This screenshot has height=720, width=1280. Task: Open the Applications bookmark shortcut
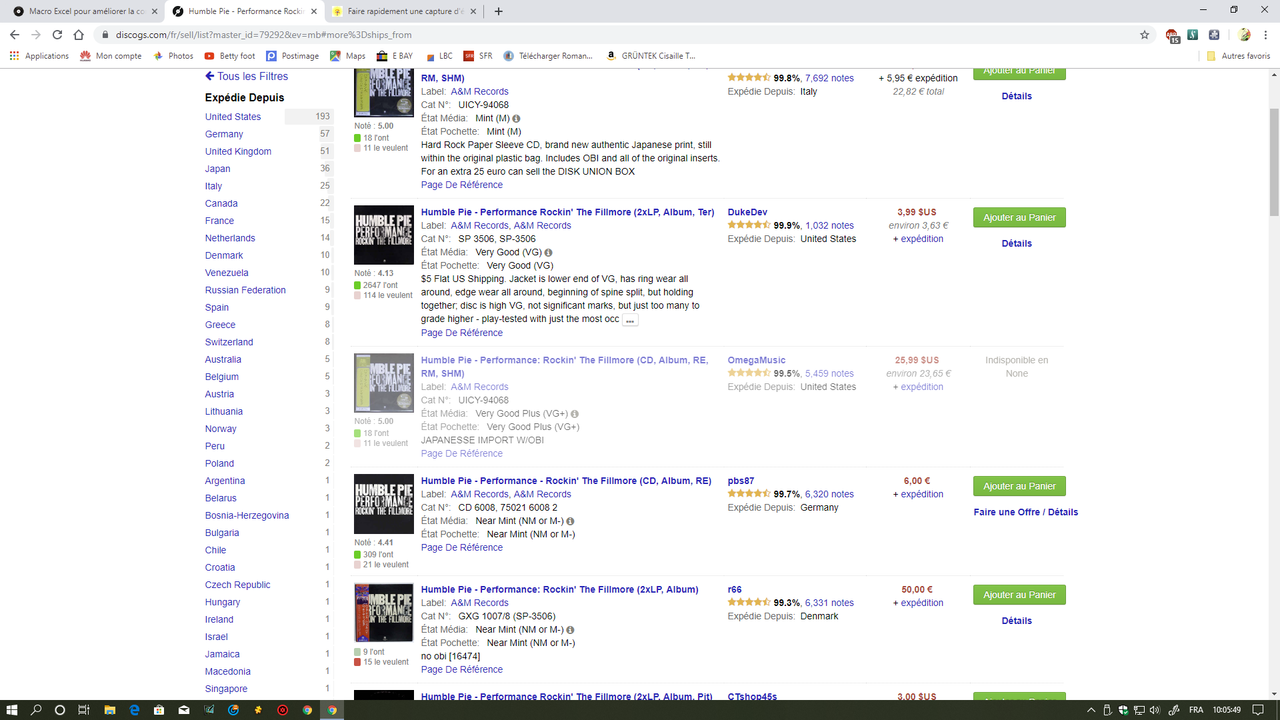click(x=39, y=56)
